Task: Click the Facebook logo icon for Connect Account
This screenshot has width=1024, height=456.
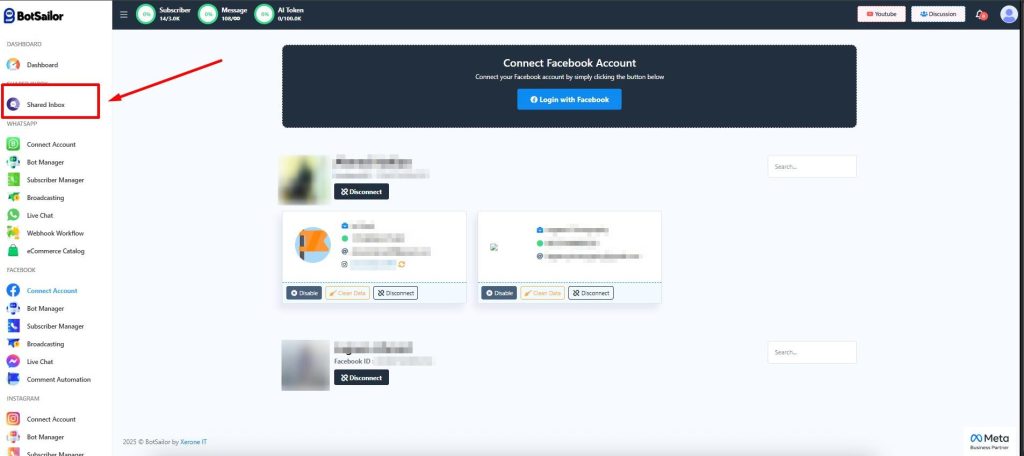Action: (13, 291)
